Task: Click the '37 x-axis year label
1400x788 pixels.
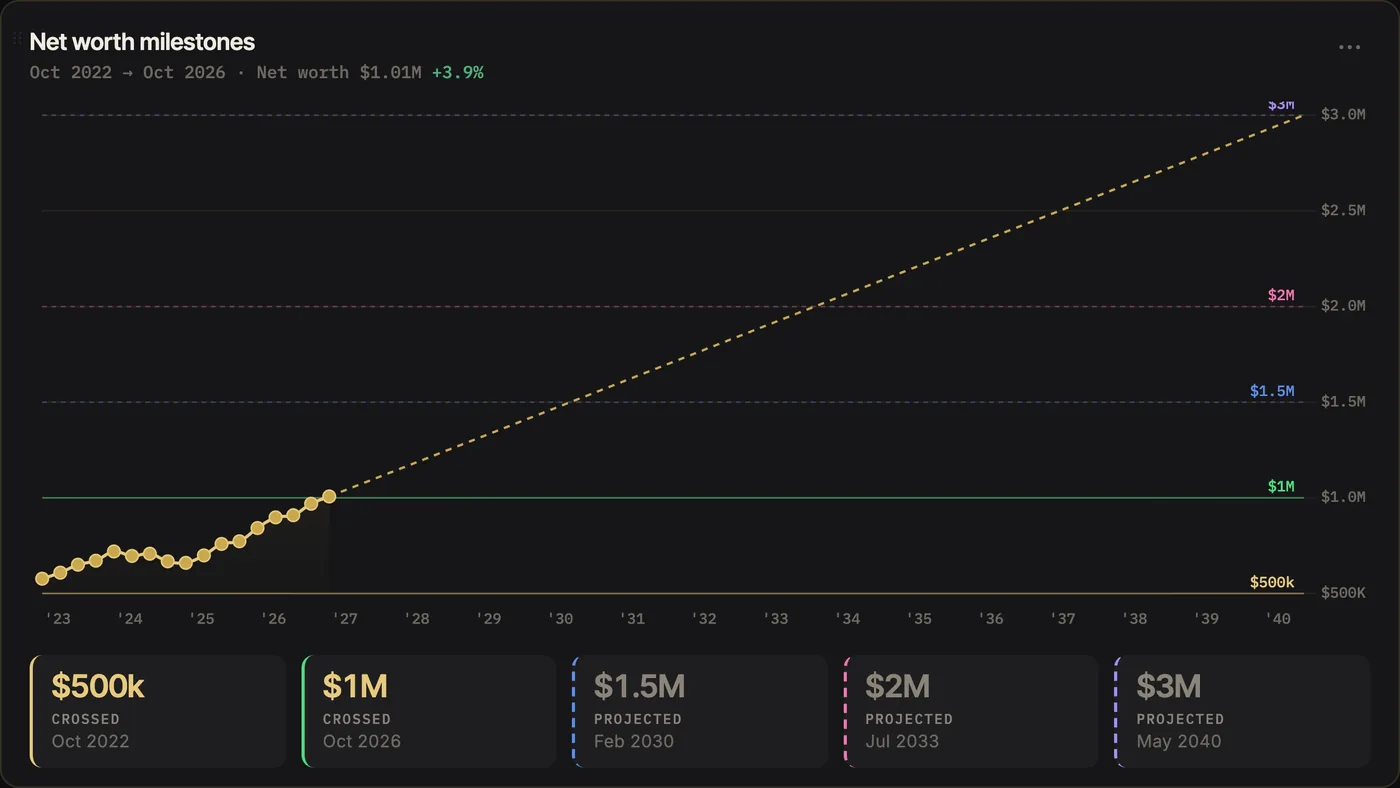Action: click(x=1063, y=619)
